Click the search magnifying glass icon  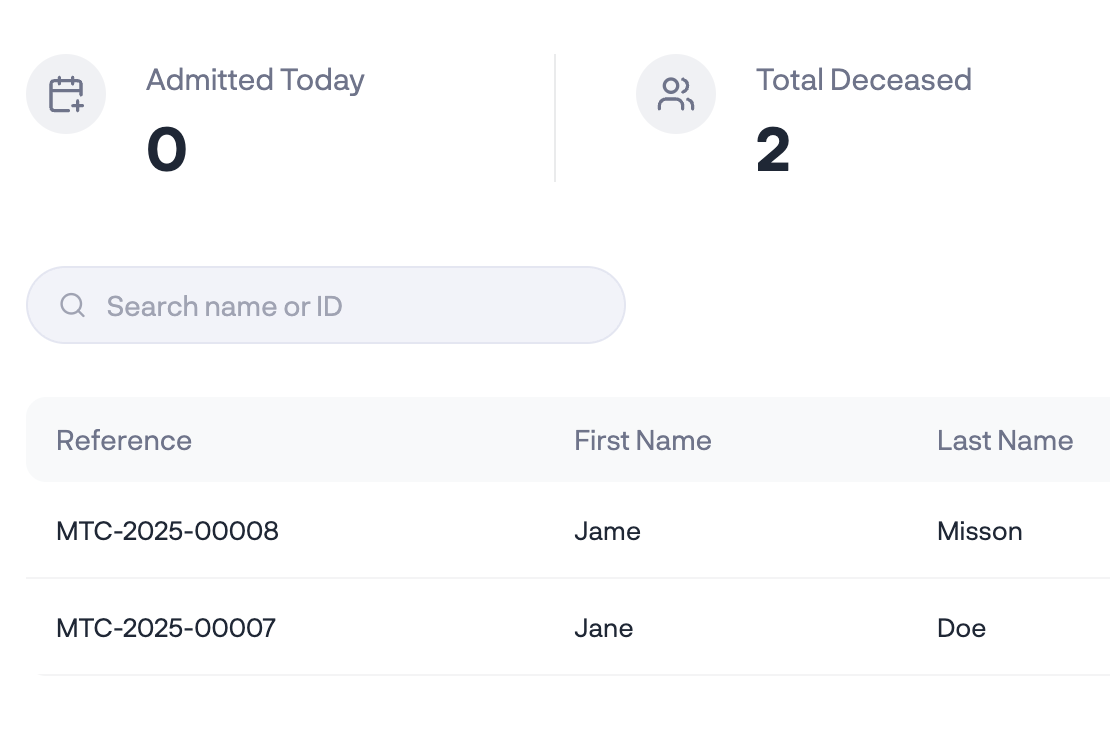(72, 305)
